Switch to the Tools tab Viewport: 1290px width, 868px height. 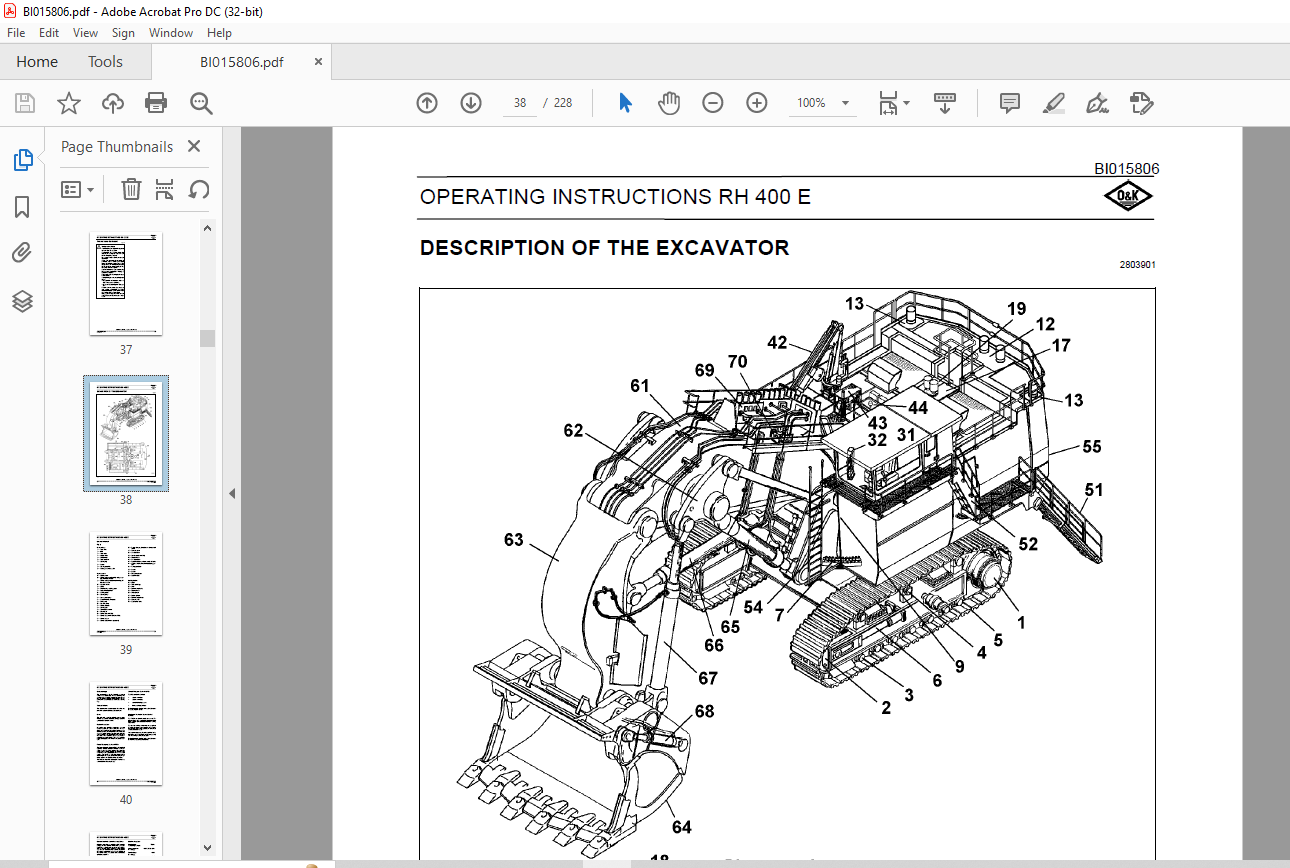tap(105, 61)
